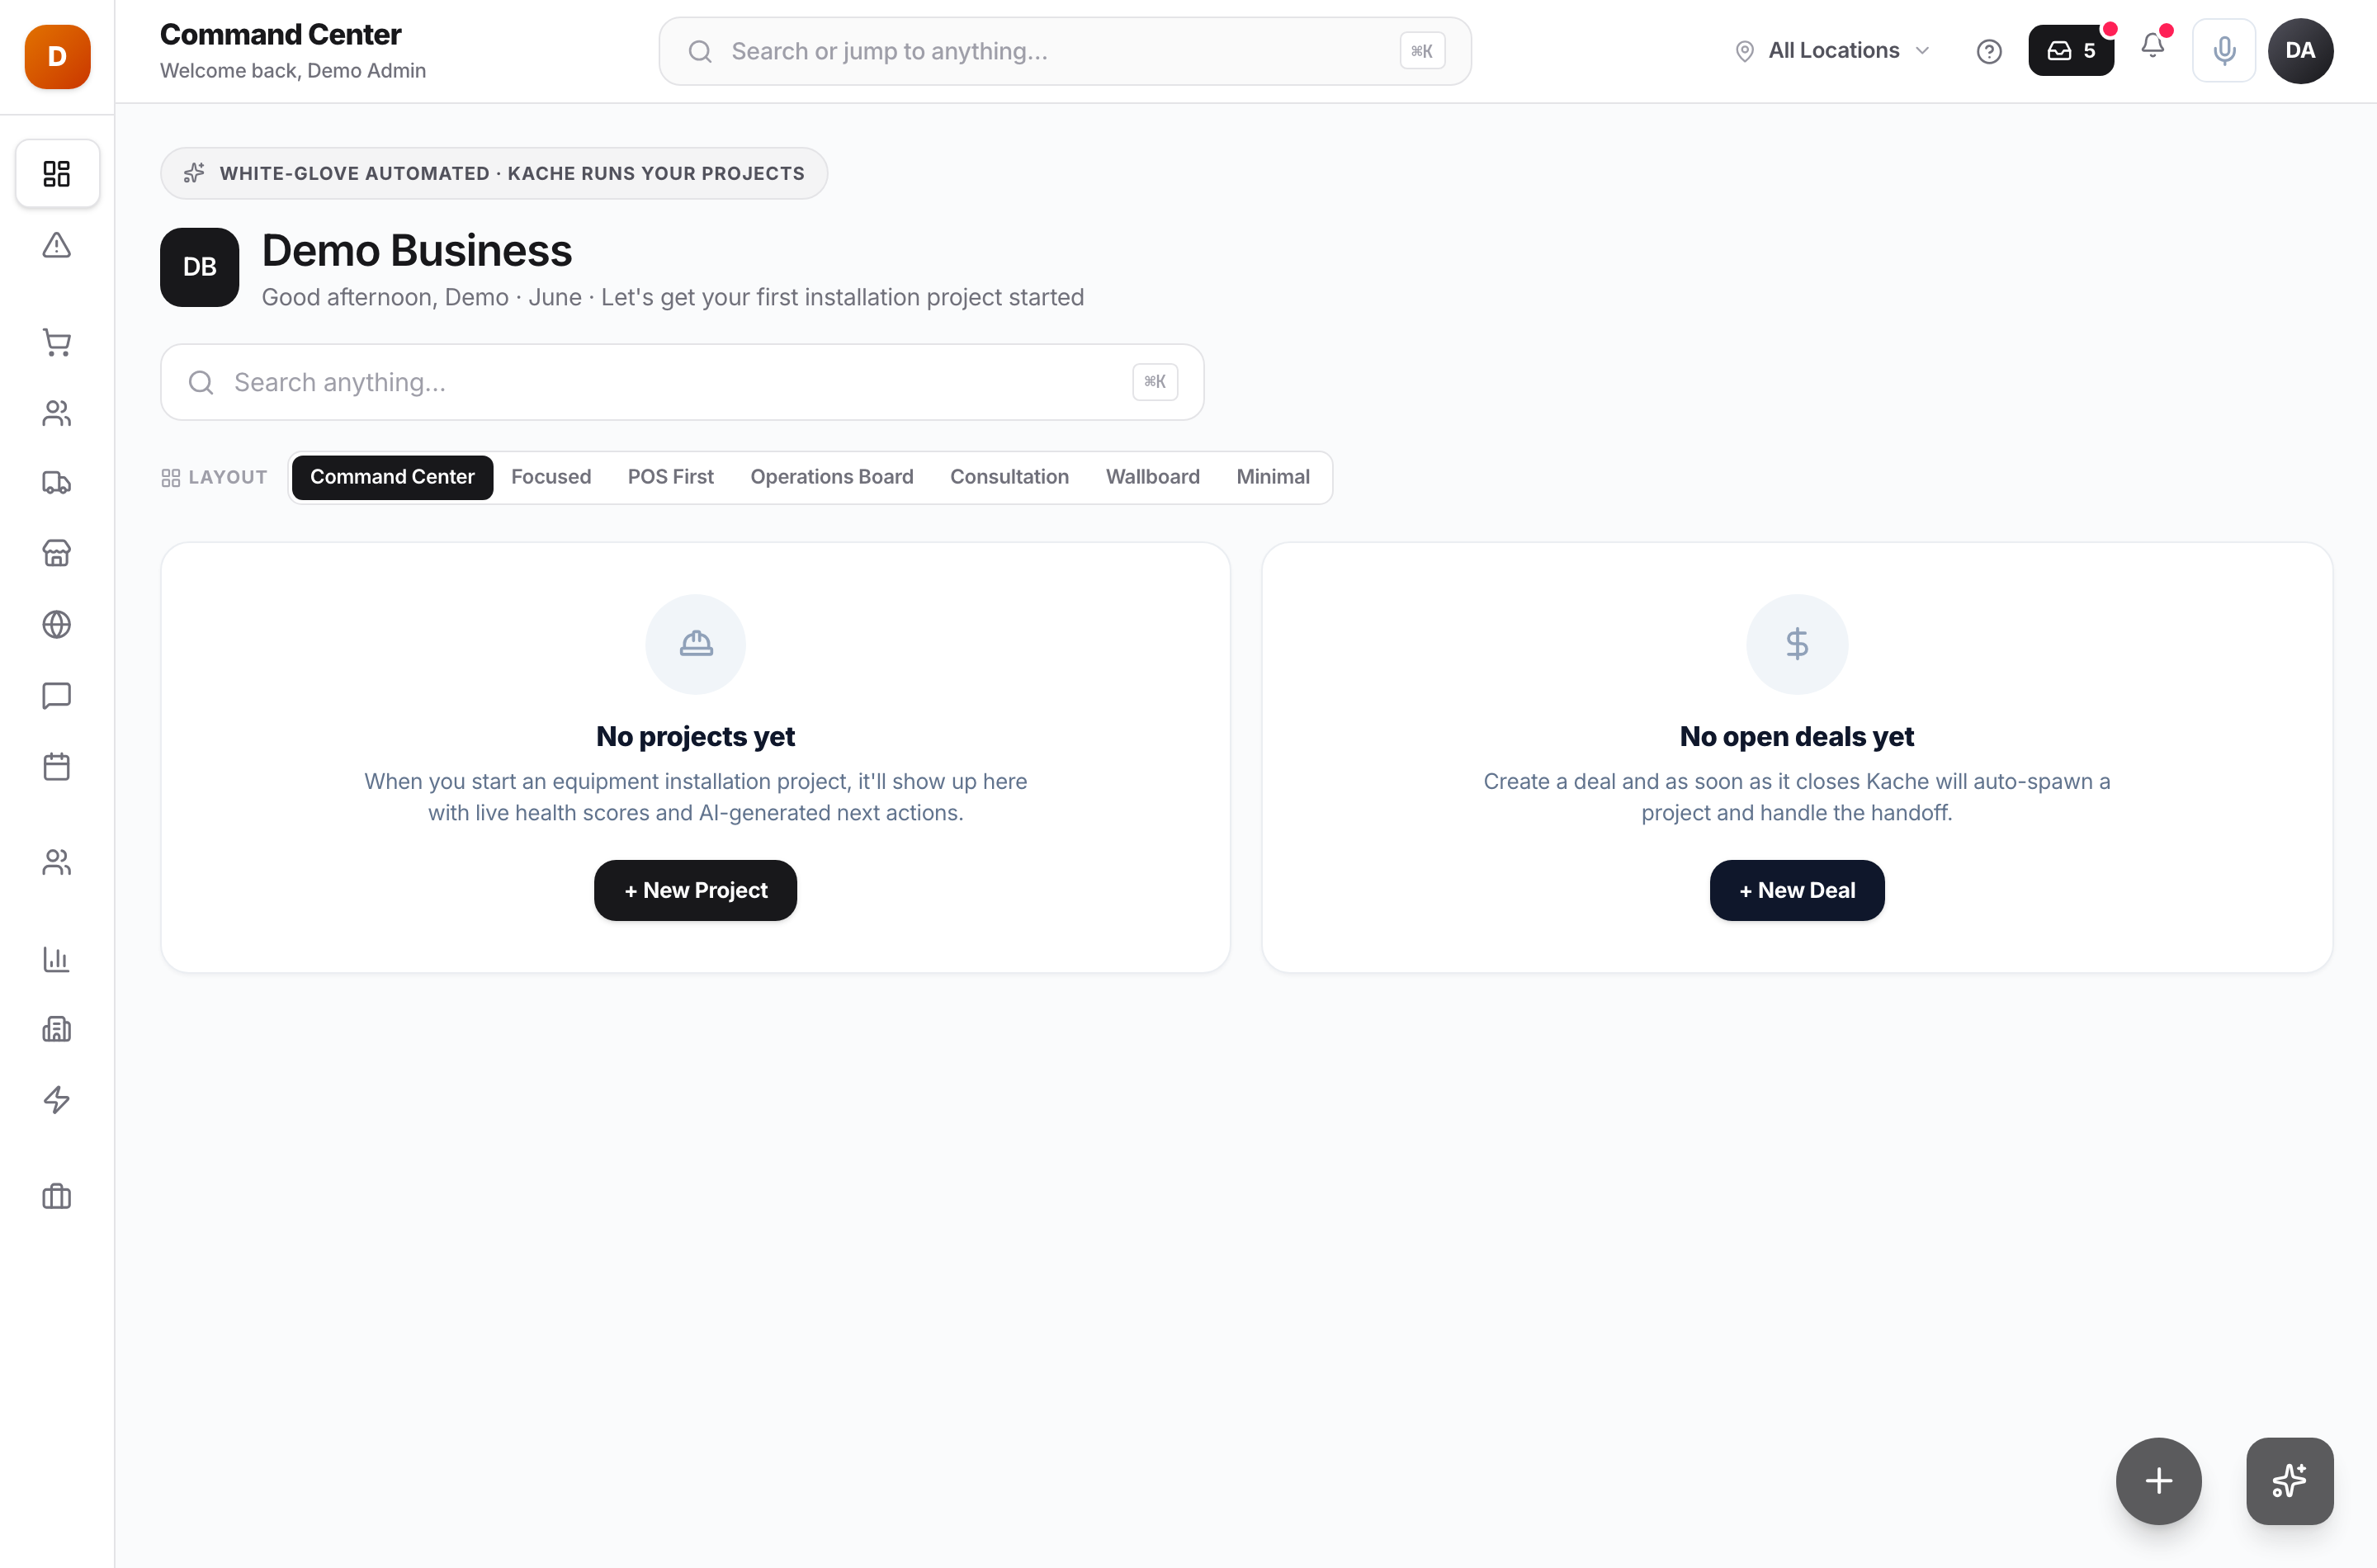Expand the All Locations dropdown

1832,50
